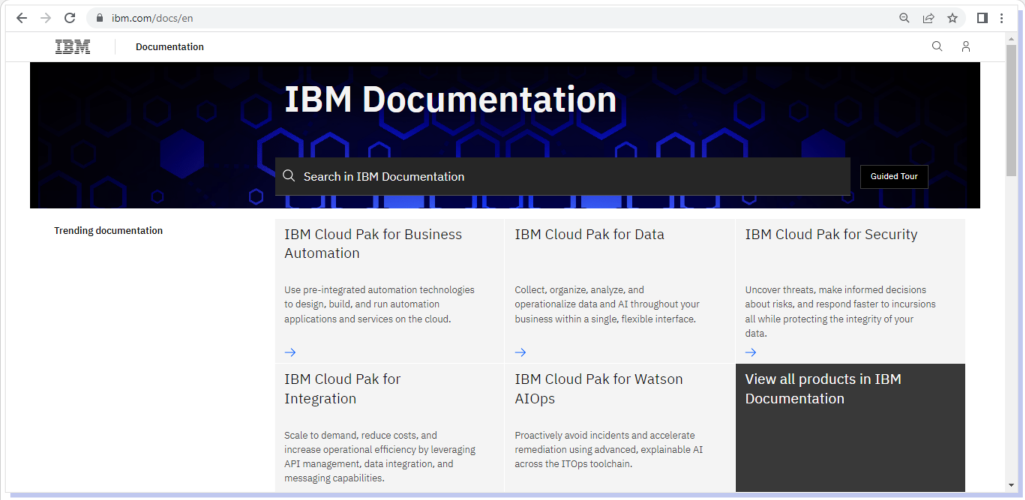Open the Chrome three-dot menu
This screenshot has width=1025, height=500.
point(1001,18)
